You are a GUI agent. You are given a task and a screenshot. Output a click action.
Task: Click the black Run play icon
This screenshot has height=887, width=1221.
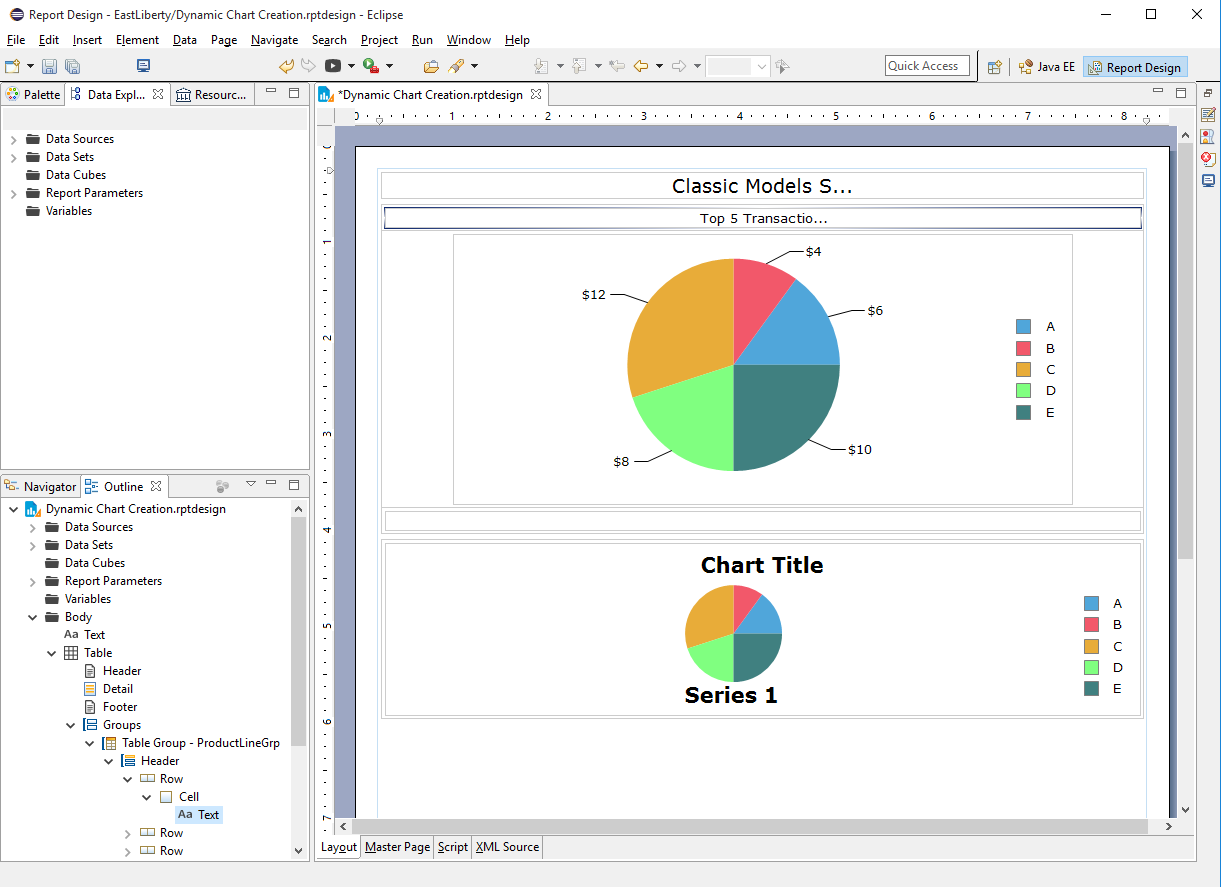click(333, 66)
